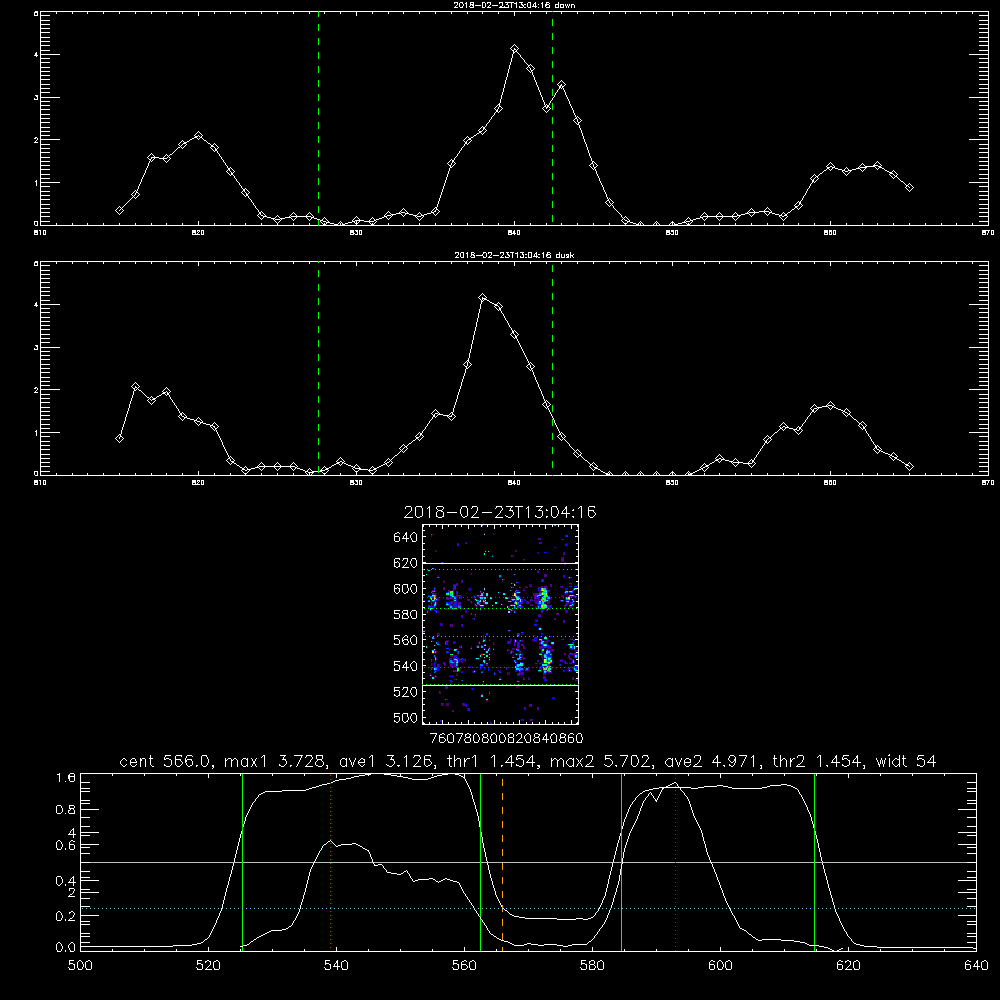Click the solid white horizontal line in bottom plot
Screen dimensions: 1000x1000
528,862
